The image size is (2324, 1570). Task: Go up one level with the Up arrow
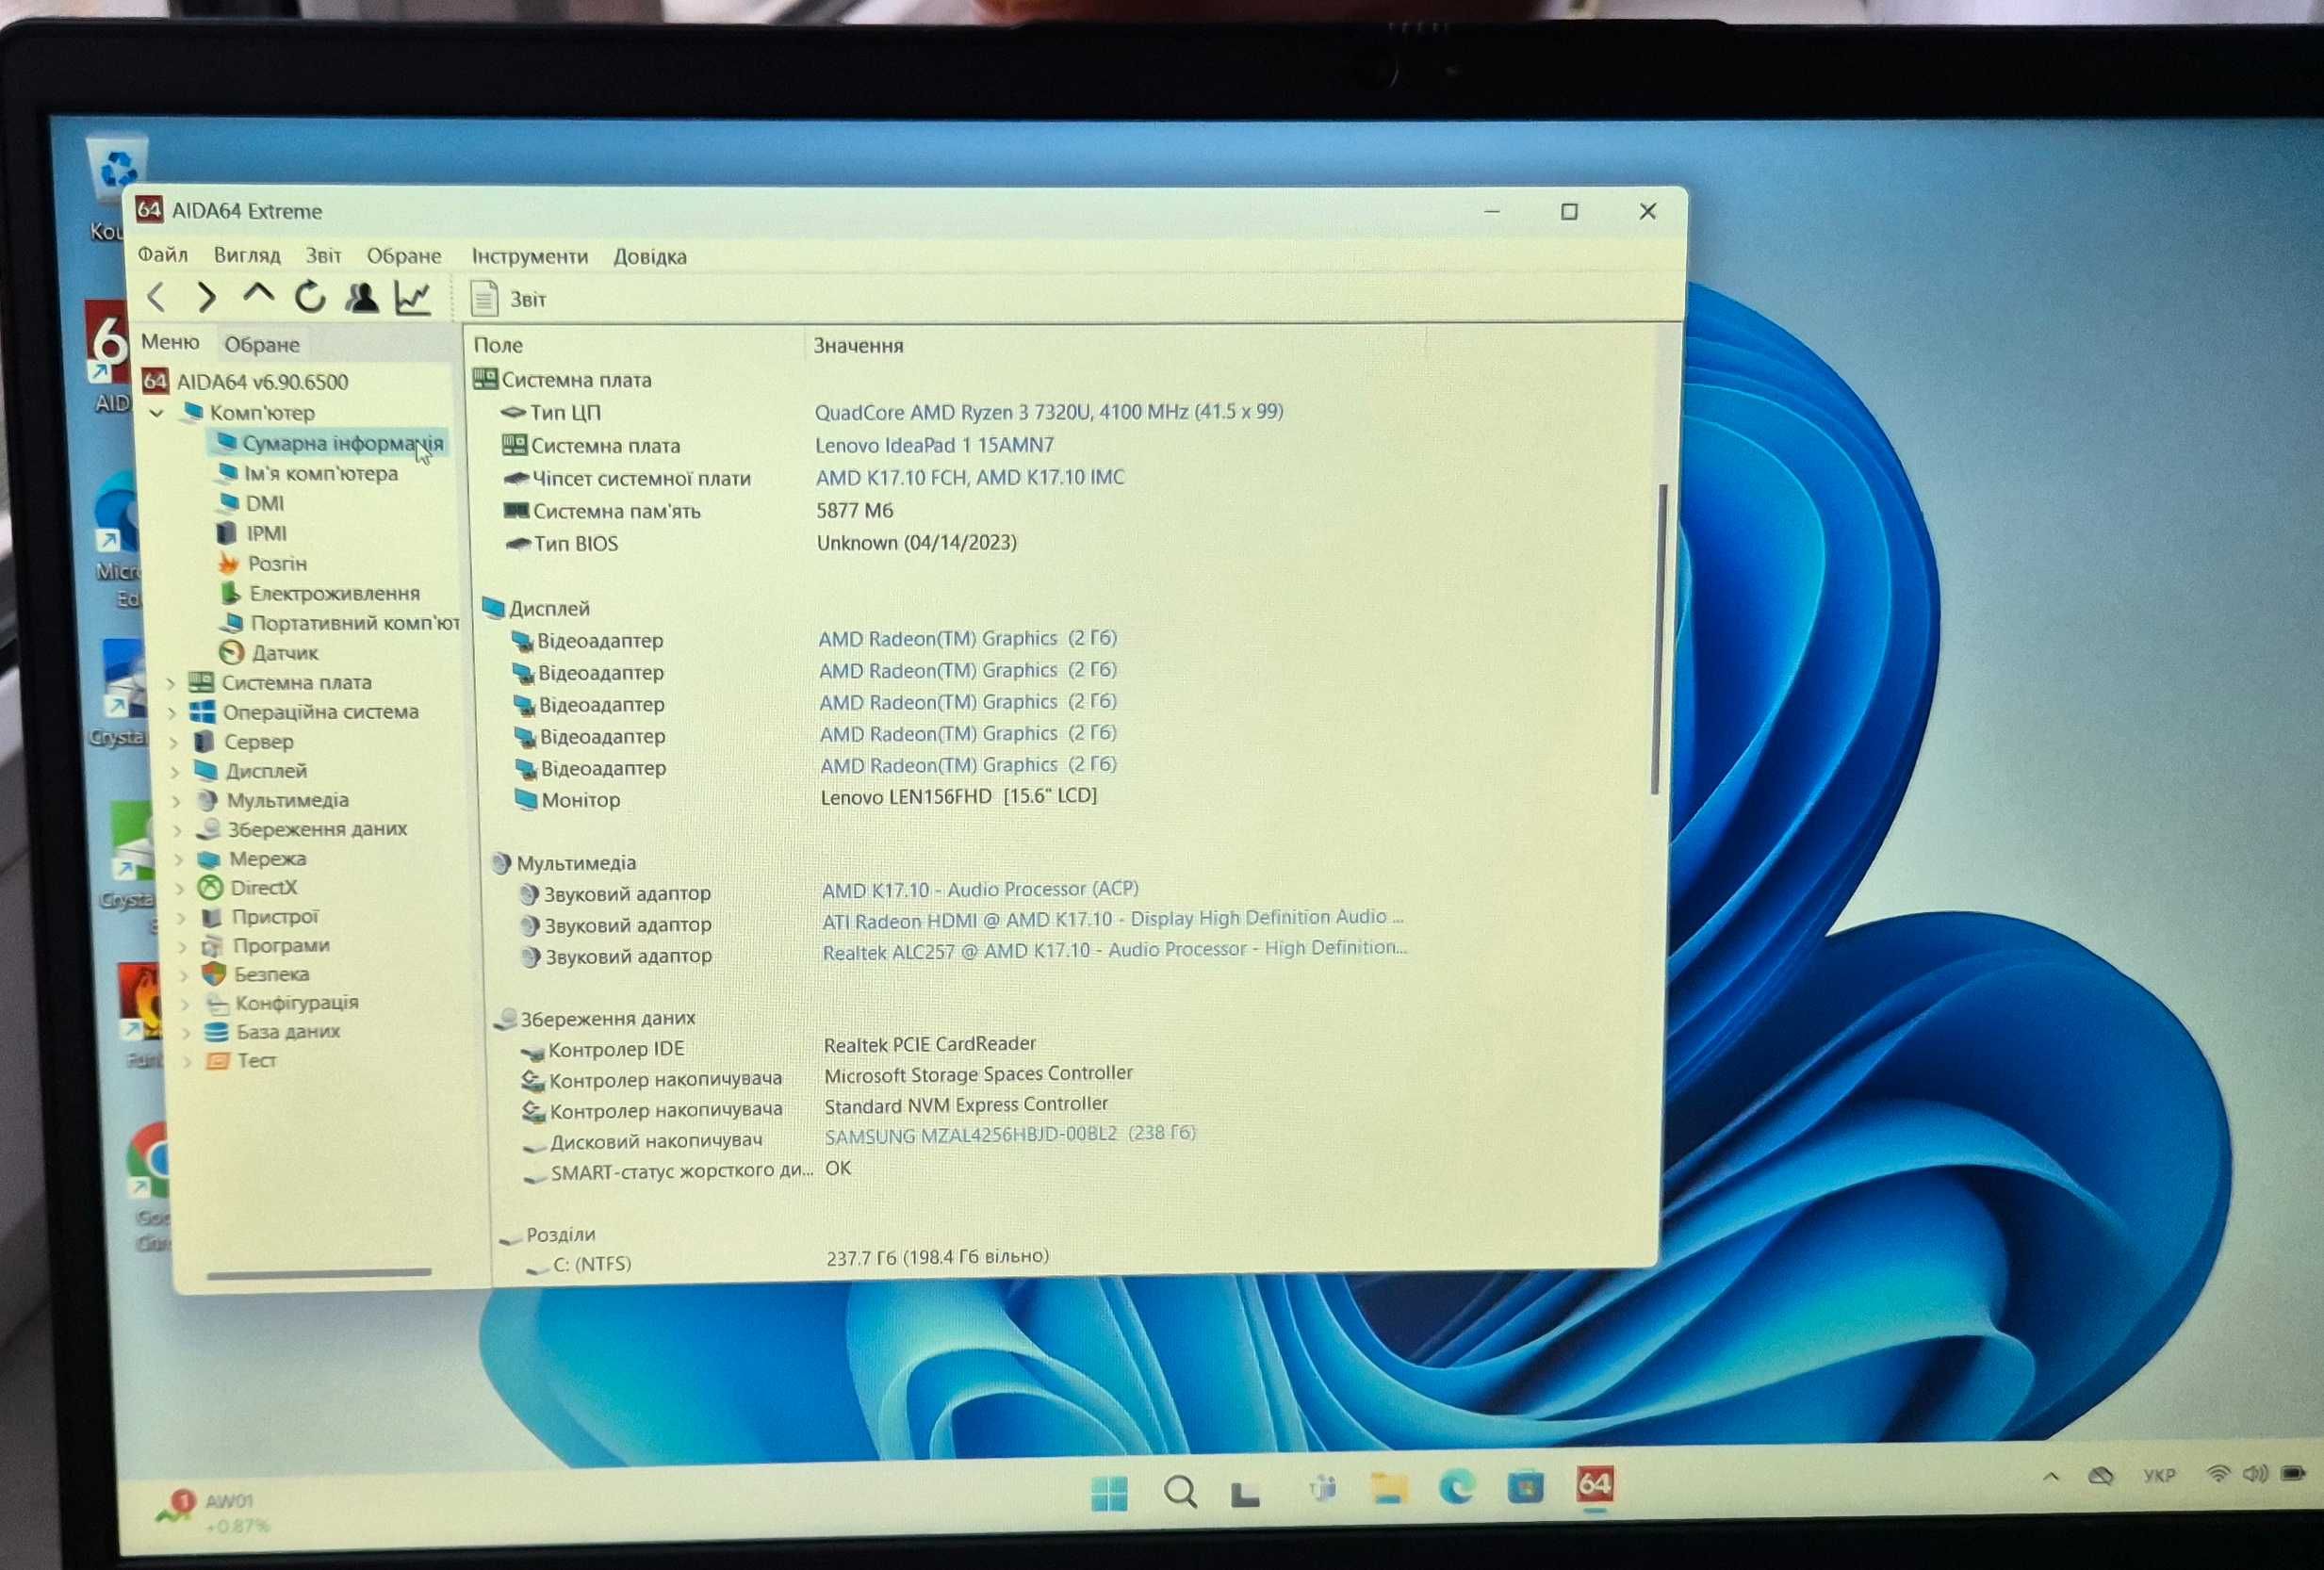click(x=258, y=294)
